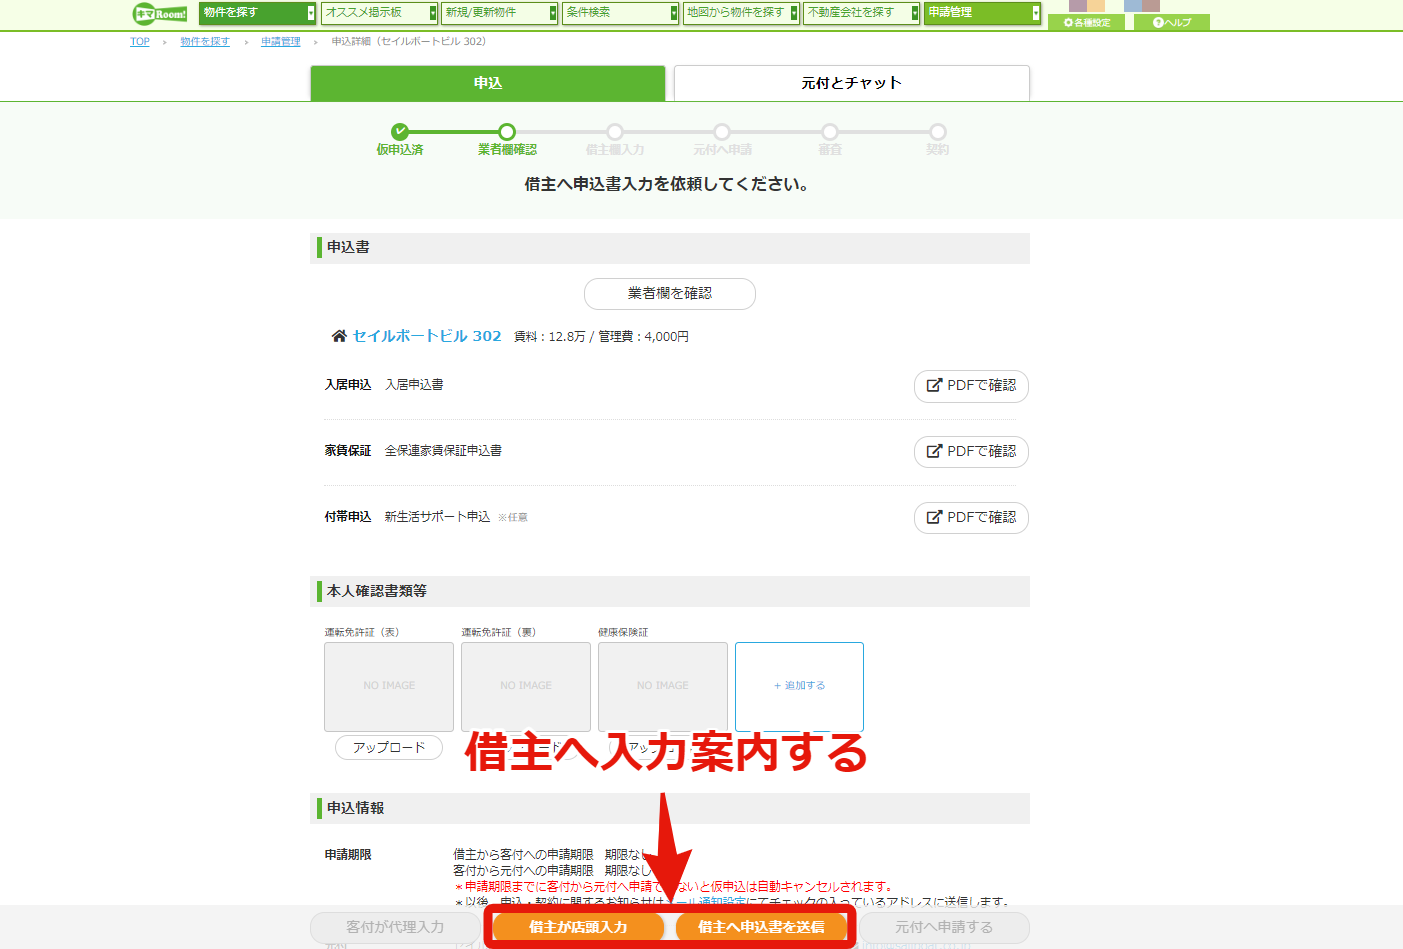Screen dimensions: 1403x949
Task: Select the 申込 tab
Action: pyautogui.click(x=488, y=83)
